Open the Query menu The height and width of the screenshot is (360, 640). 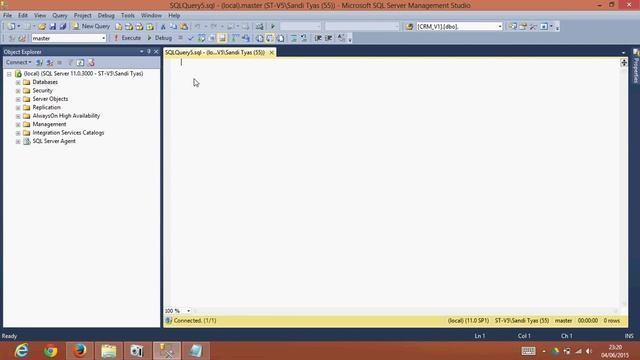(60, 15)
